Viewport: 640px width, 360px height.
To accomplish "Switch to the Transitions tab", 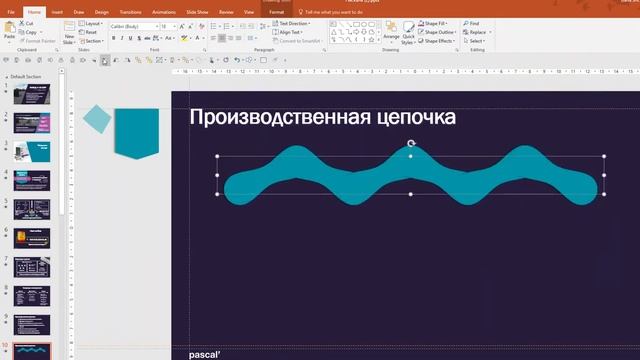I will (131, 12).
